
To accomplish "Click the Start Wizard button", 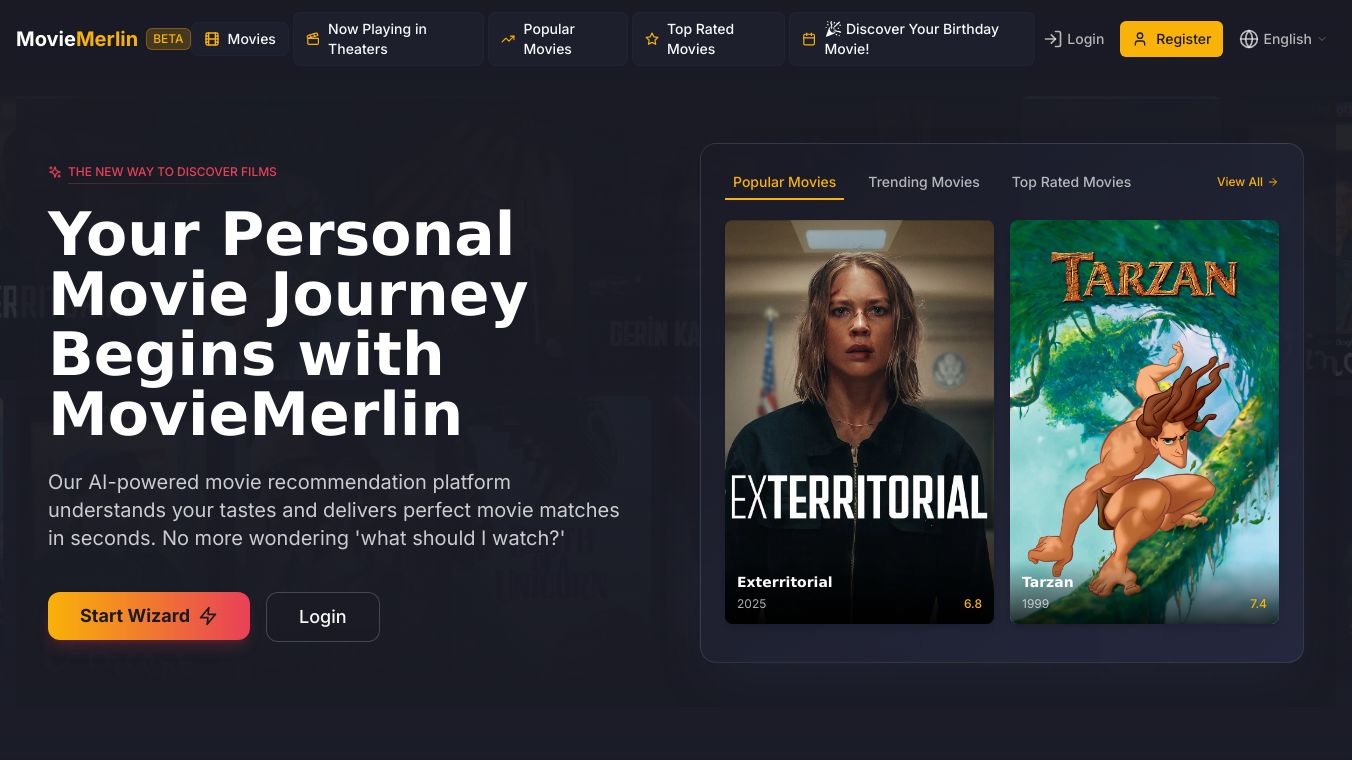I will point(149,616).
